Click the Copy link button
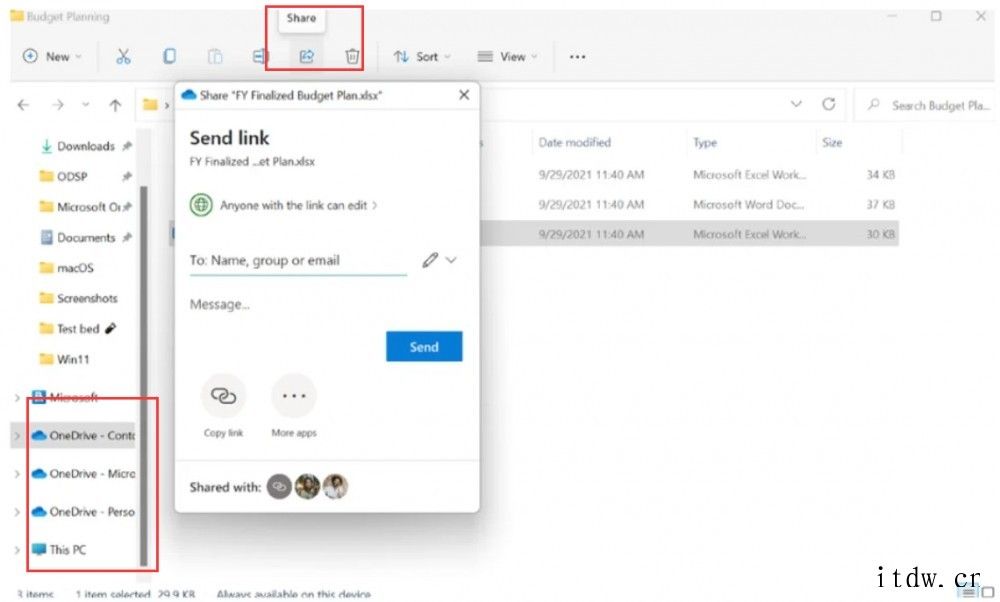 click(223, 405)
